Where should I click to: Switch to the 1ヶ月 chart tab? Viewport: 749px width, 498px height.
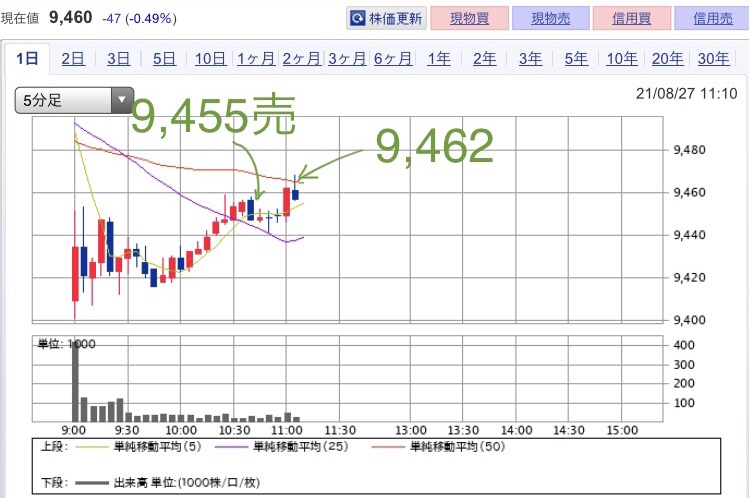click(256, 59)
